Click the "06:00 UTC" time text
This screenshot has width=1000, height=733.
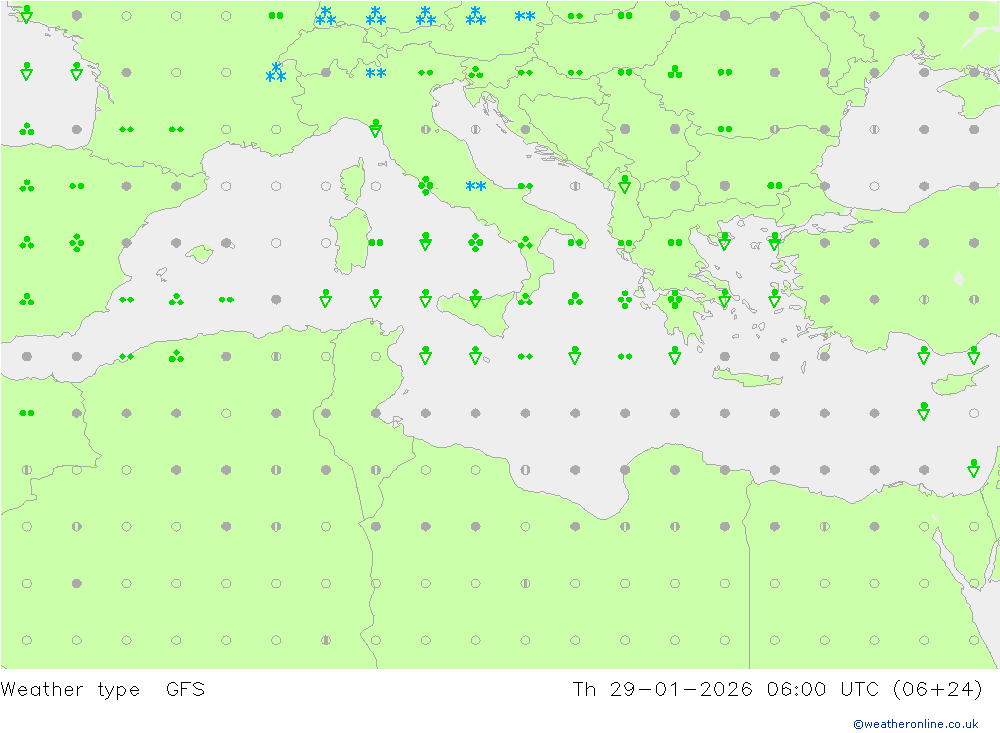[823, 690]
